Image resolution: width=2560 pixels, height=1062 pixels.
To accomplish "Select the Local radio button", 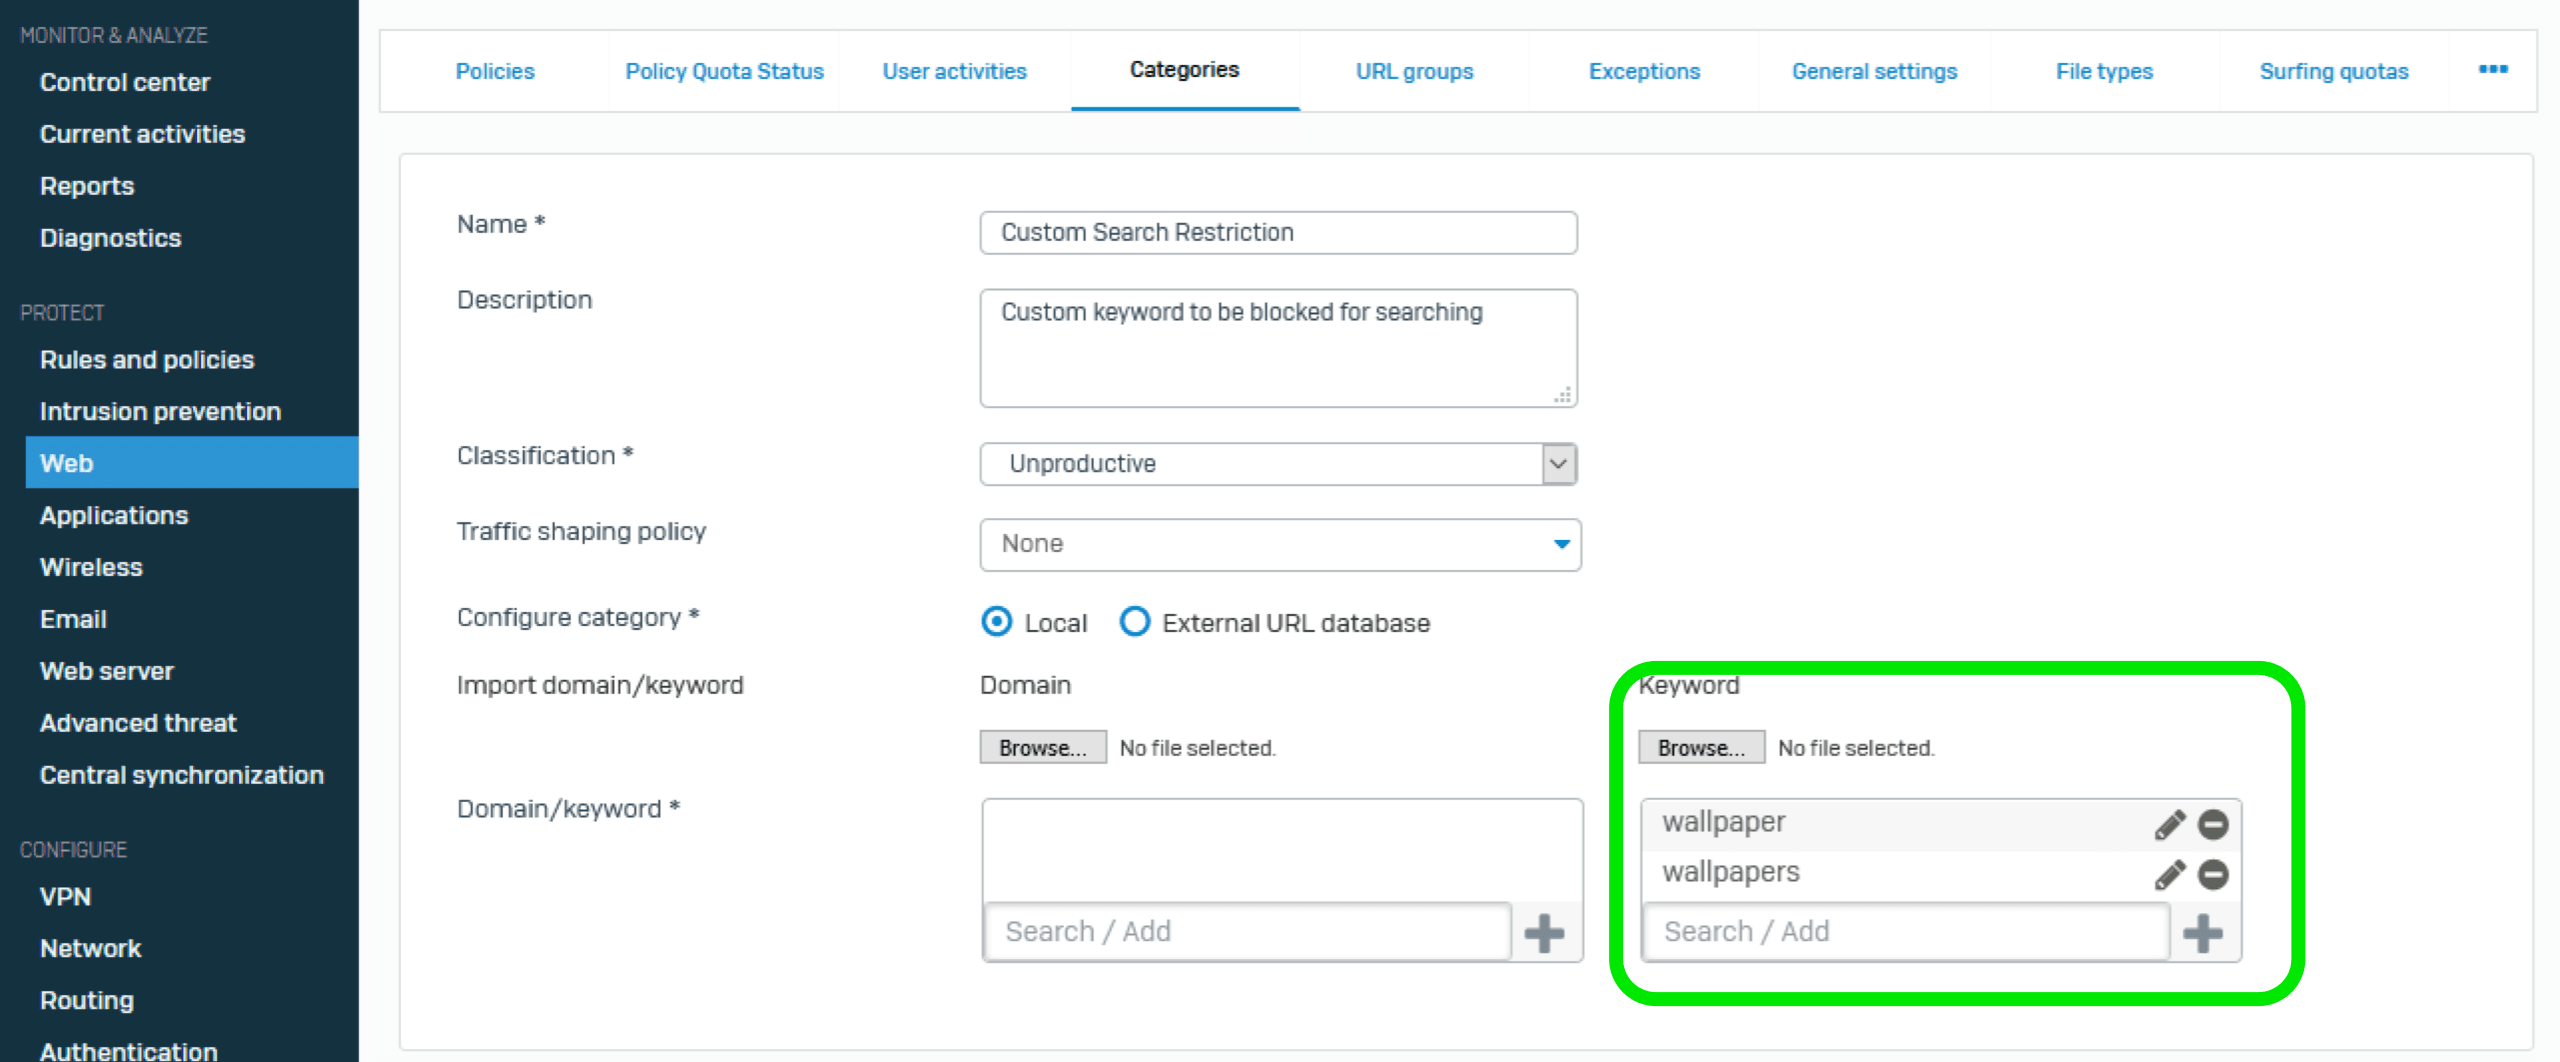I will (996, 622).
